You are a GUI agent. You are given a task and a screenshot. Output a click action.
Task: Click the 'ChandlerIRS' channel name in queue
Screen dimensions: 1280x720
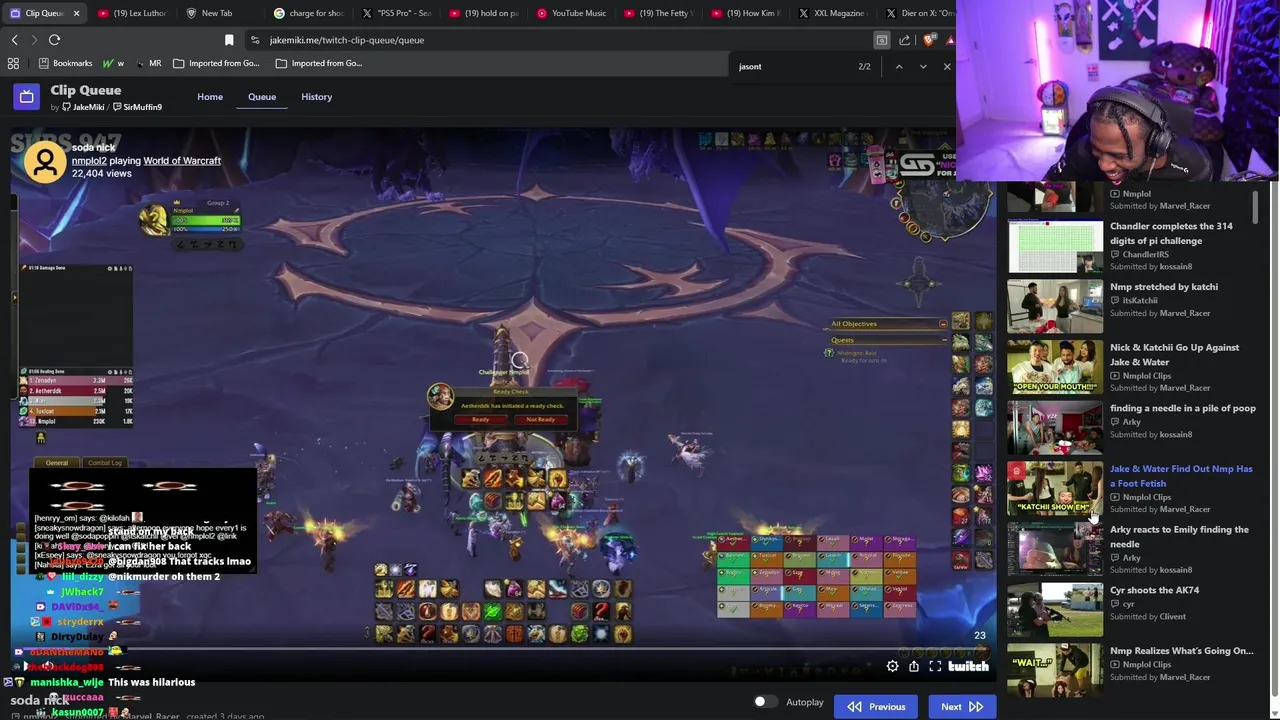1145,254
